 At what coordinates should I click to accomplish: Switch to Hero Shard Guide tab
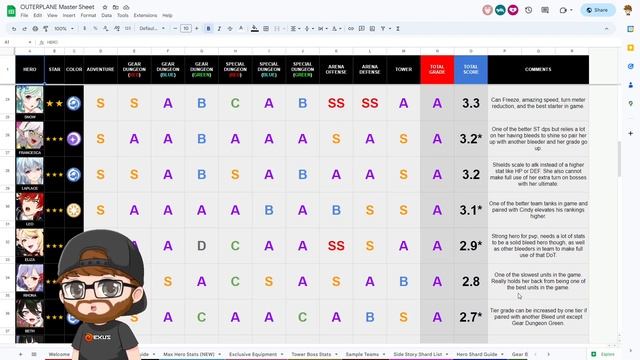[476, 354]
